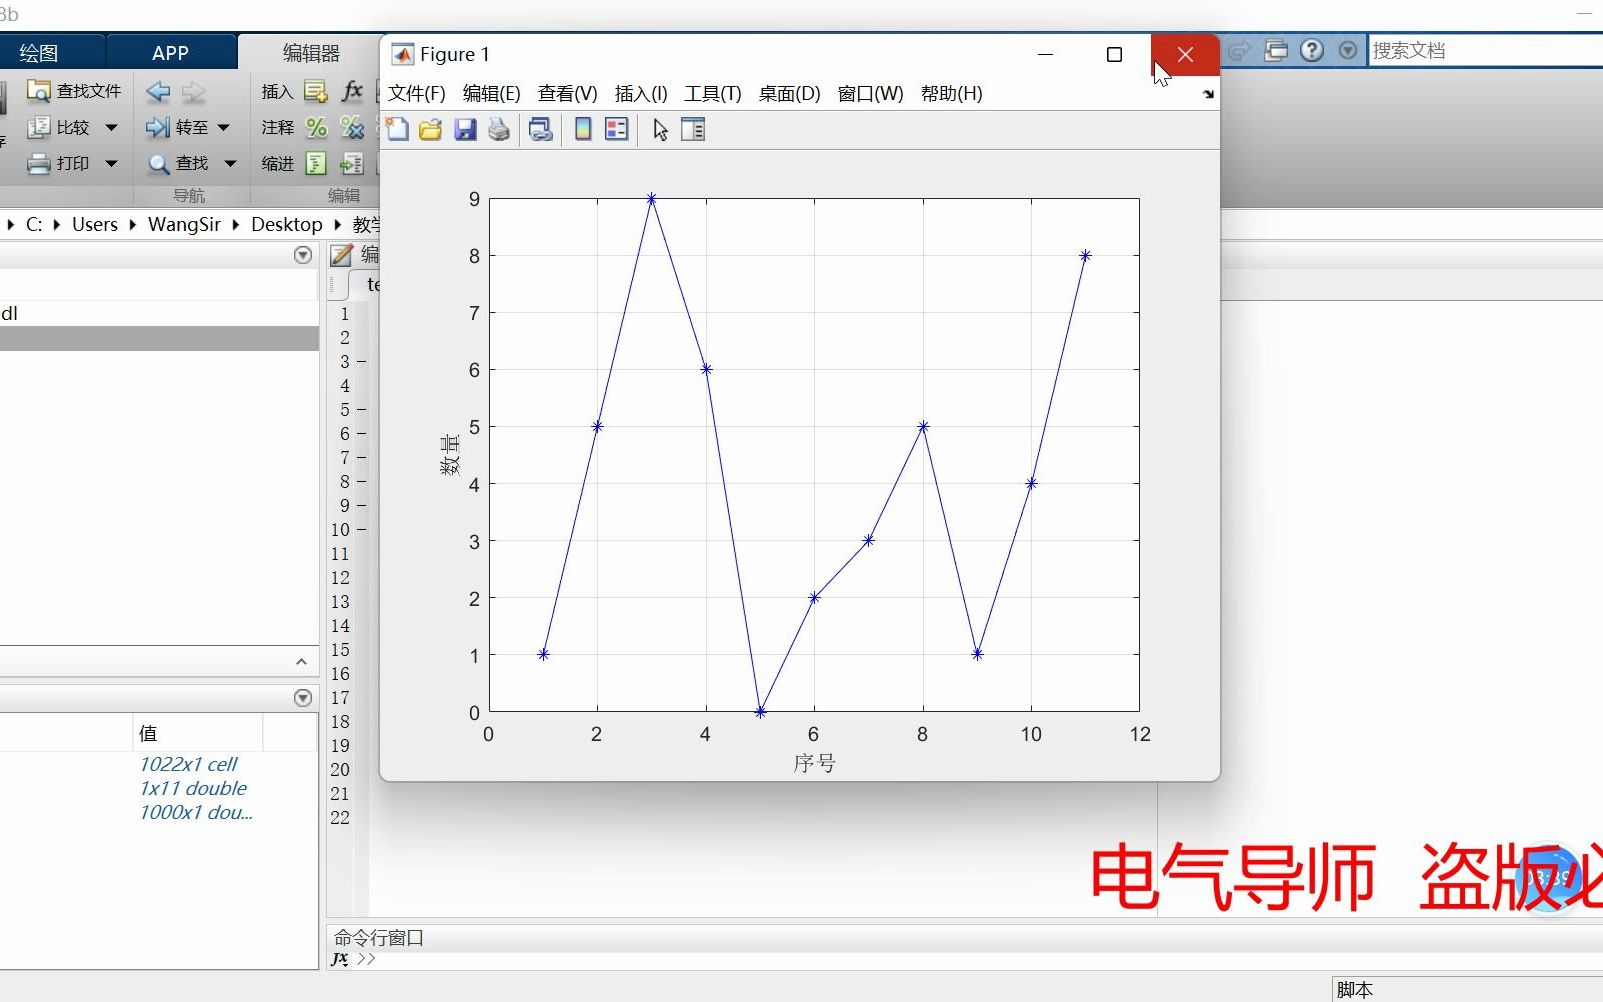Save the figure with floppy icon
The height and width of the screenshot is (1002, 1603).
point(465,129)
